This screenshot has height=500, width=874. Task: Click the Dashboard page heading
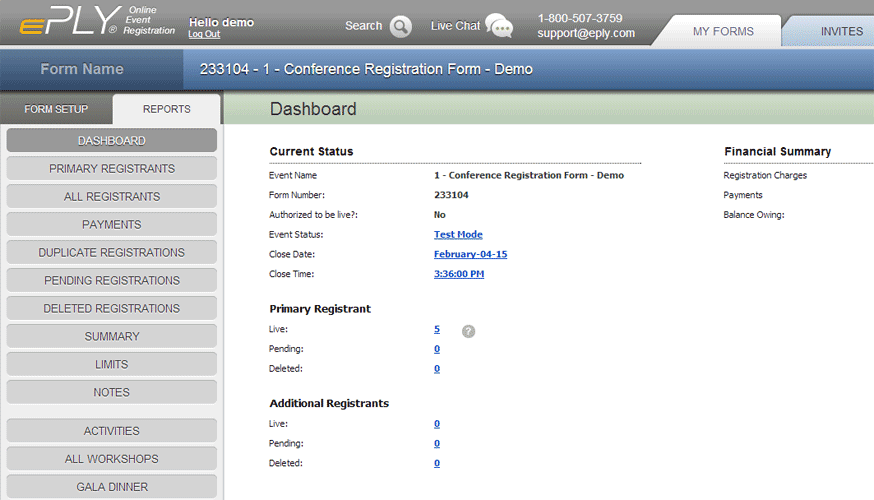[x=313, y=109]
